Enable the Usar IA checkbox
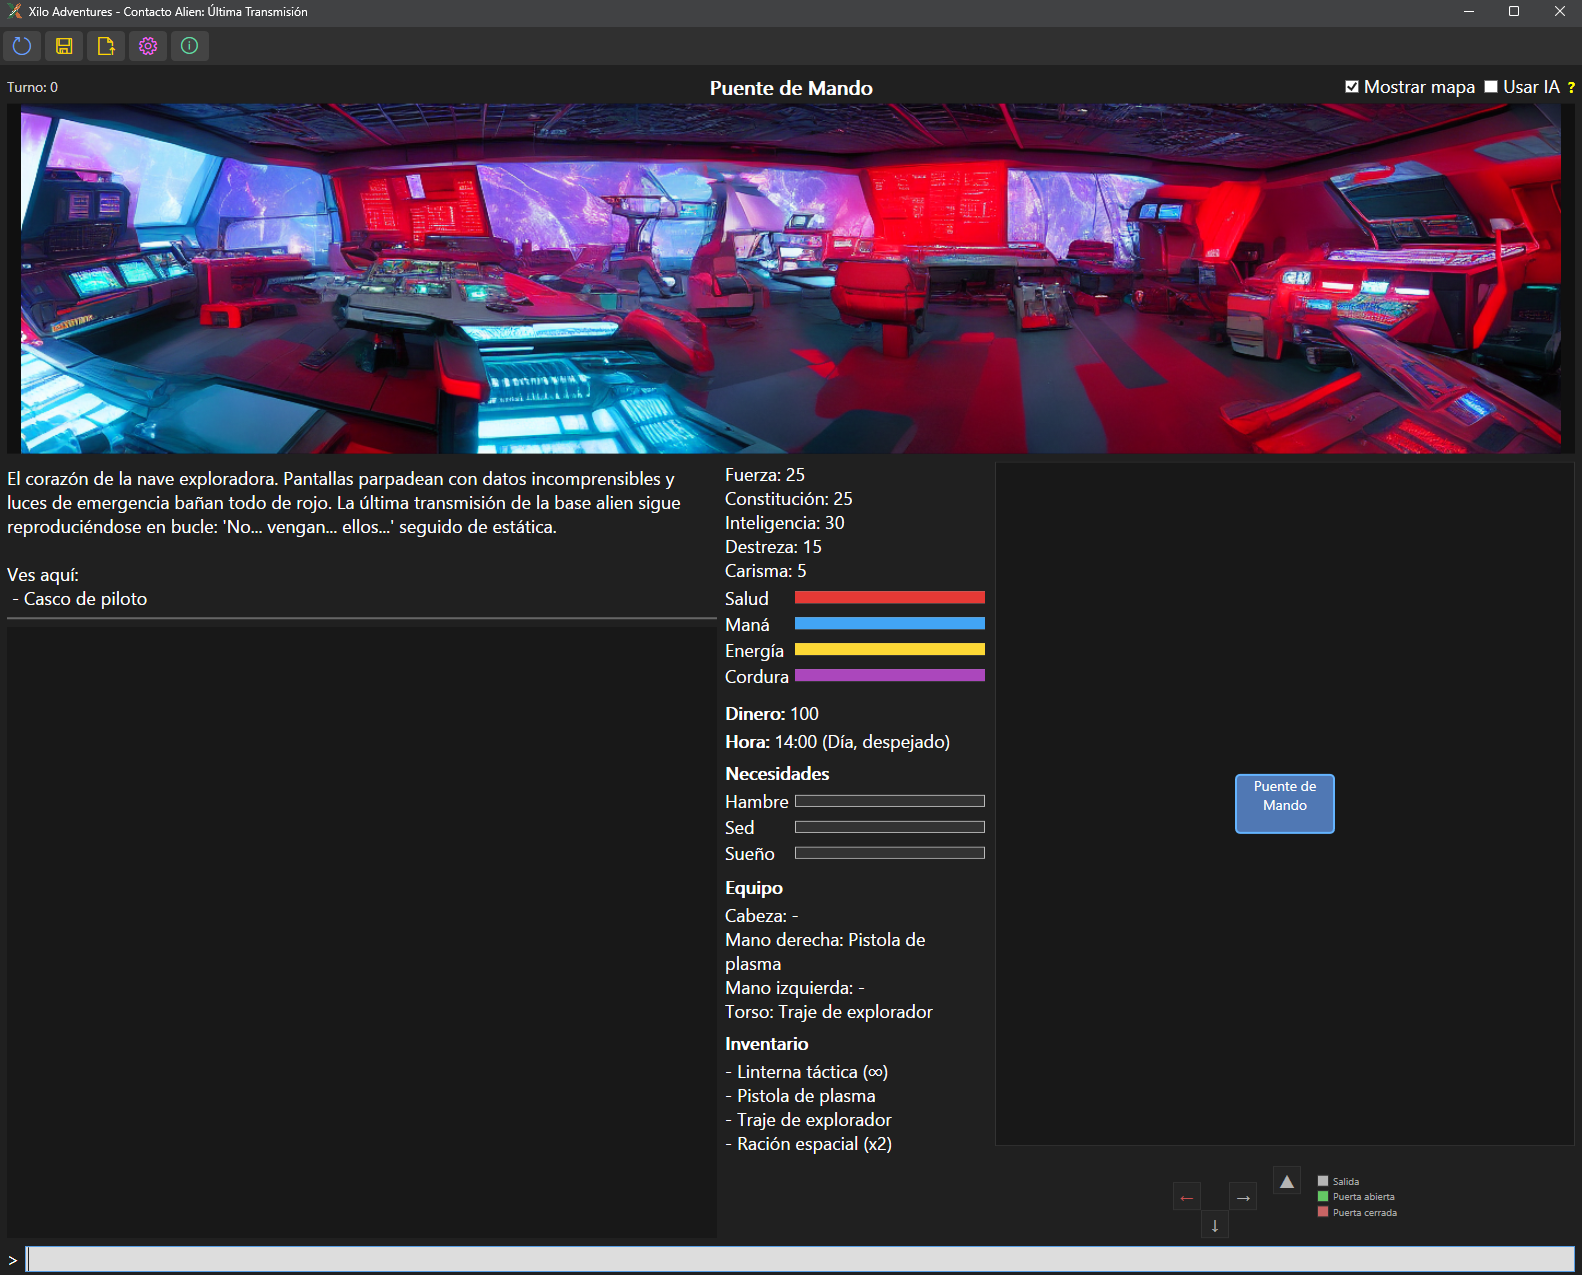 1491,87
